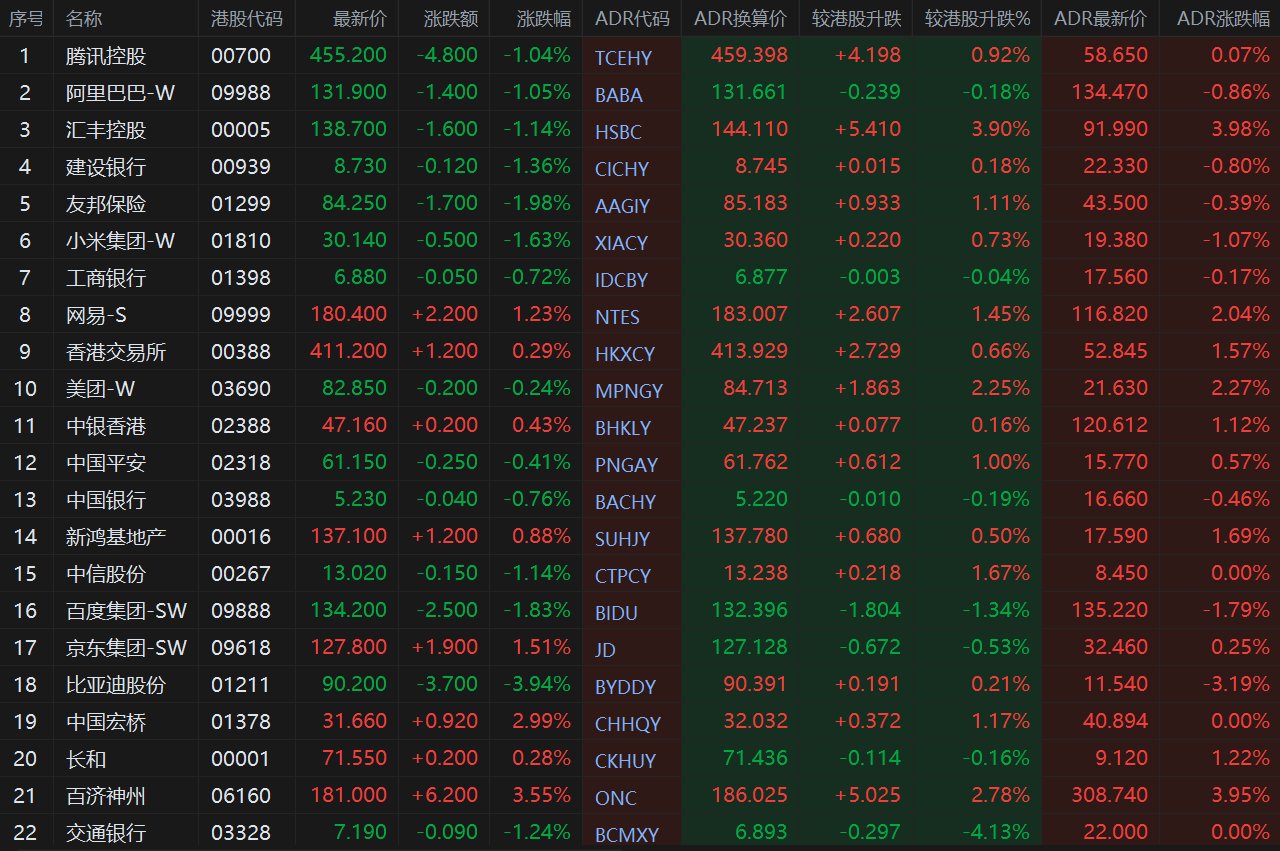Click the 中国银行 stock name
The image size is (1280, 851).
106,500
